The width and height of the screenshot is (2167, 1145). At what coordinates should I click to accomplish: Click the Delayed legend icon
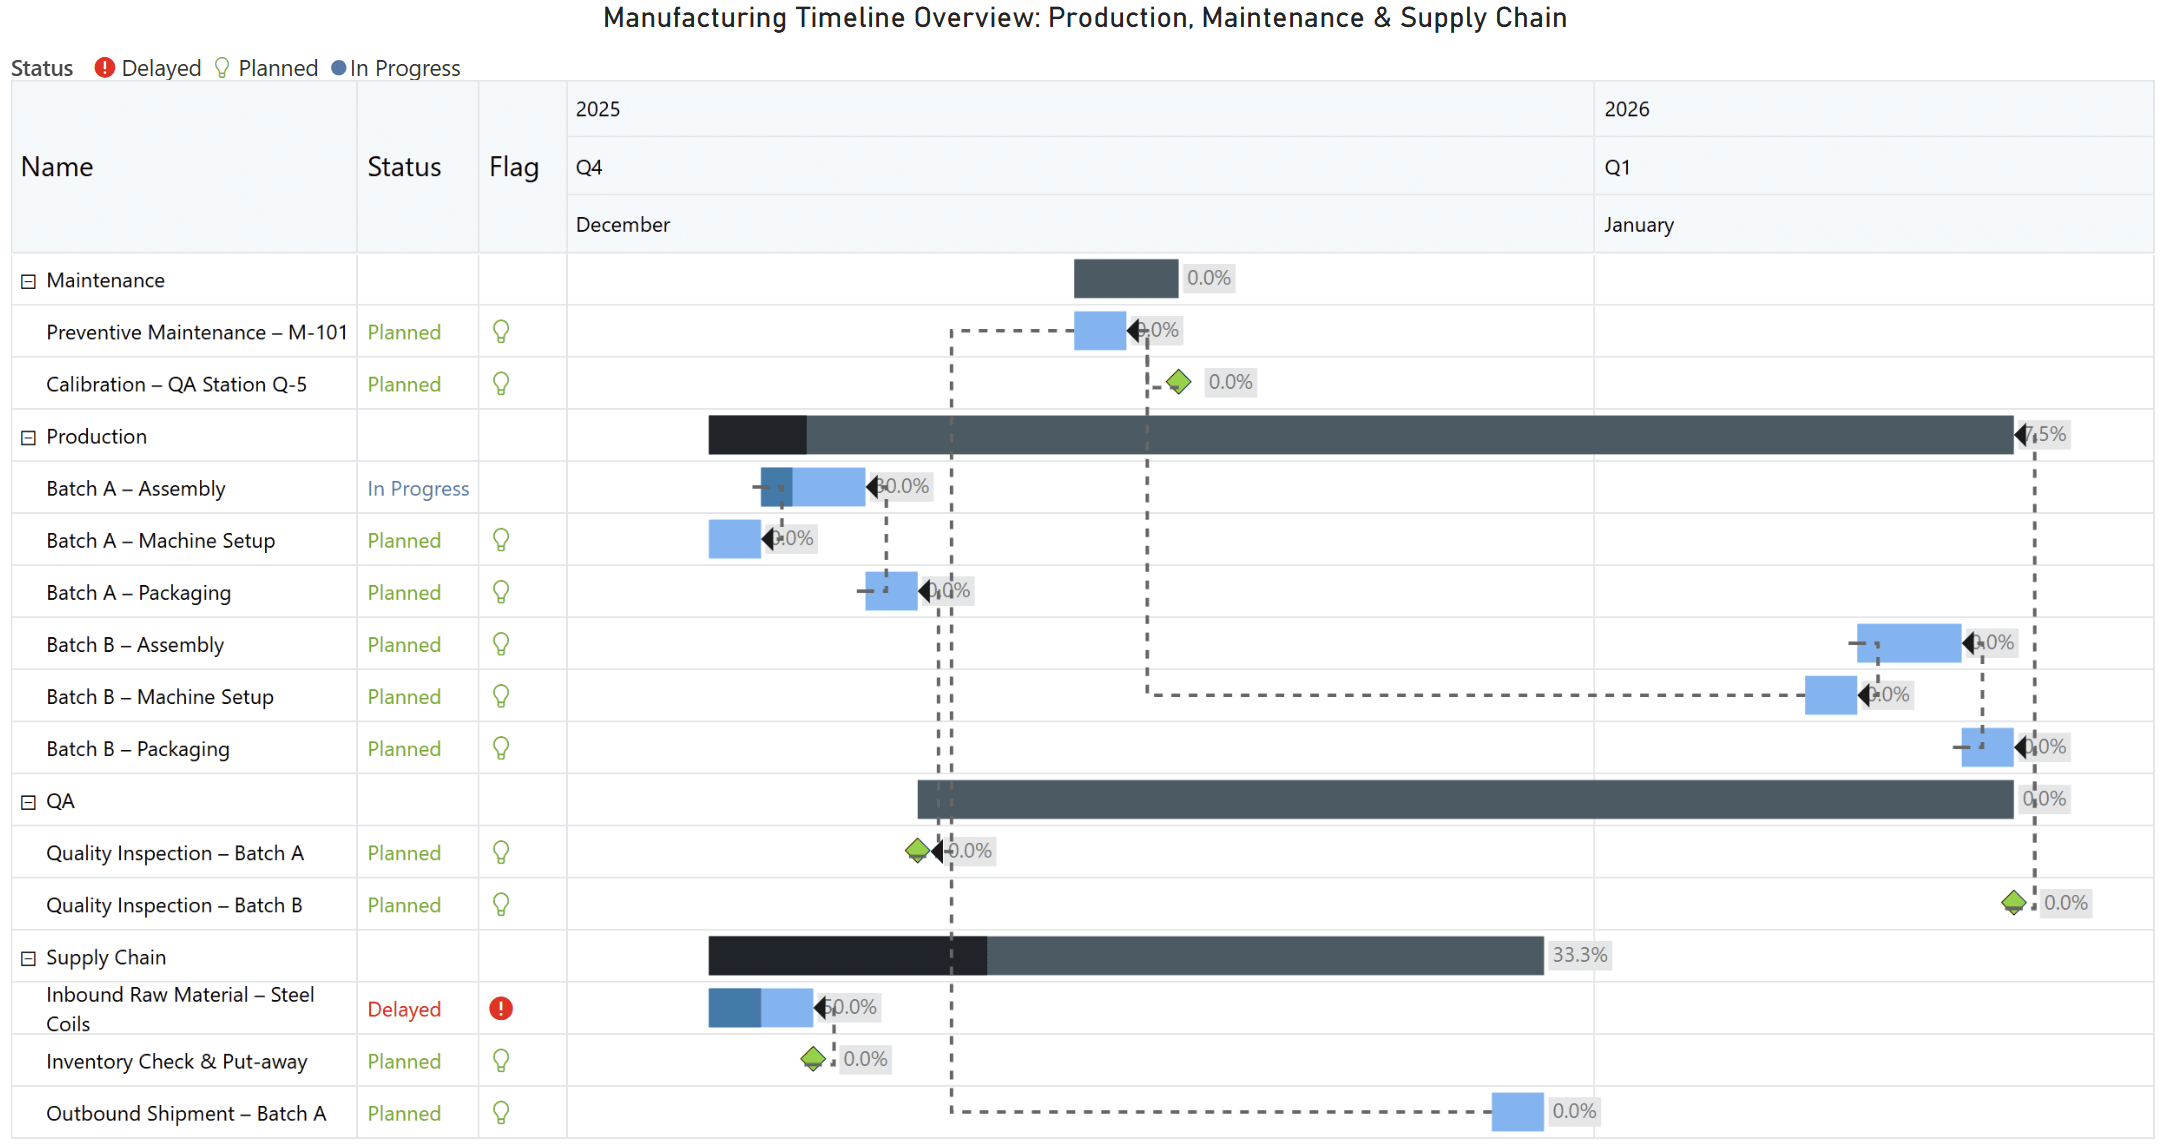(x=104, y=68)
